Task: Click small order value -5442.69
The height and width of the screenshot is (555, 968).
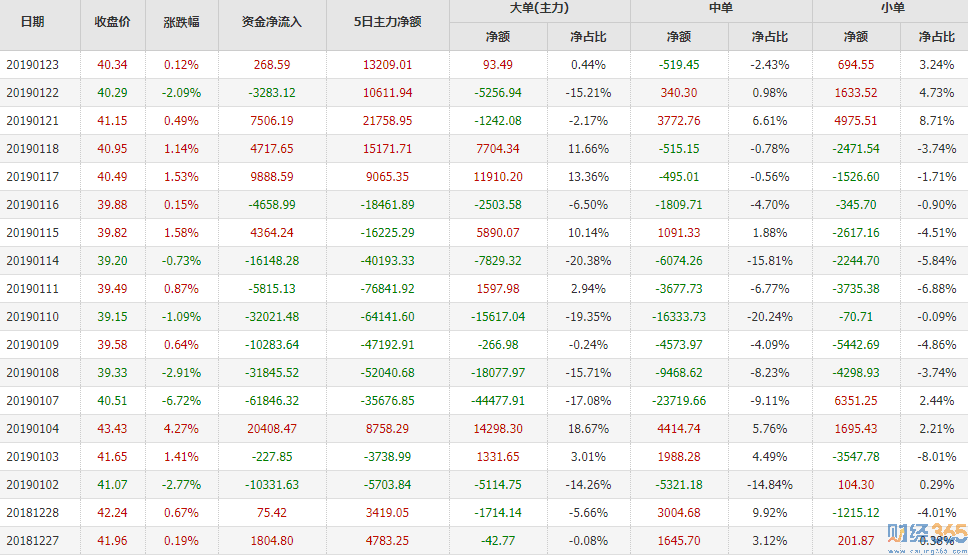Action: coord(856,344)
